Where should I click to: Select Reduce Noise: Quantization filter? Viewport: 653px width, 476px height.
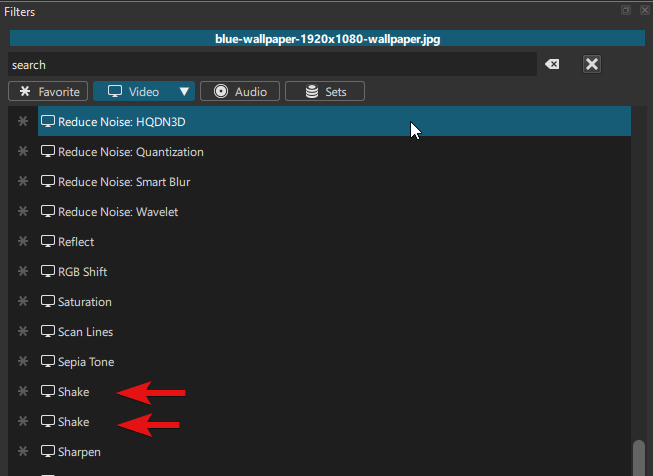pyautogui.click(x=334, y=151)
